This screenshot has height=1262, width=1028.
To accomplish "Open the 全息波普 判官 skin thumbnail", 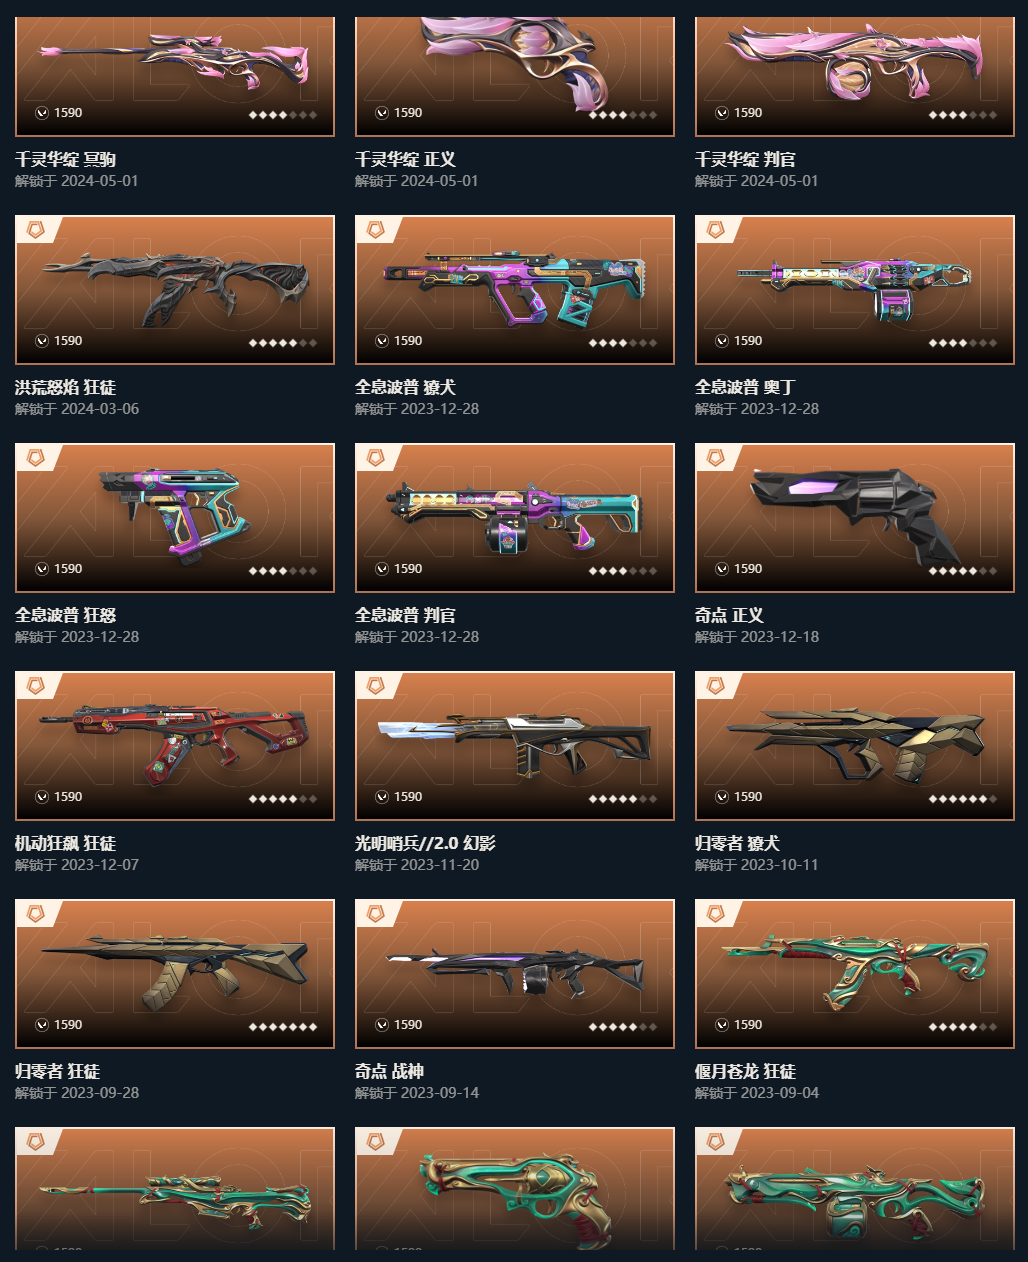I will coord(515,518).
